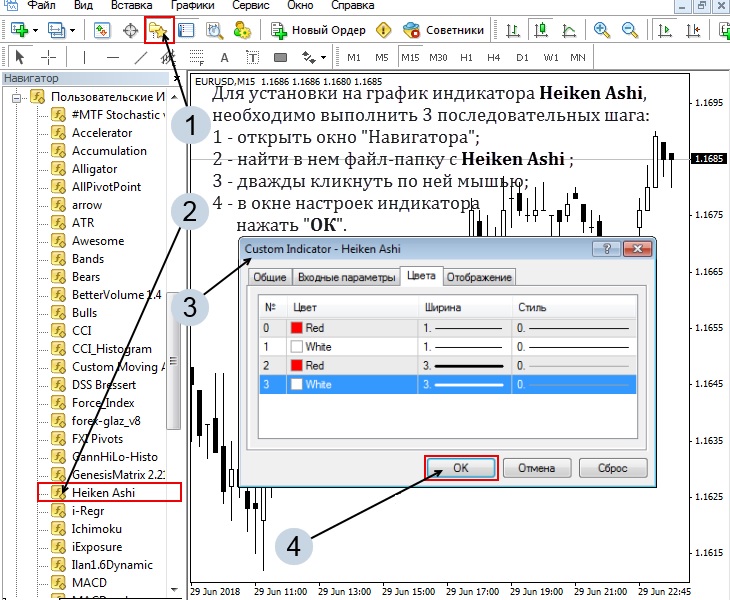Screen dimensions: 730x600
Task: Click Red color swatch in row 2
Action: click(x=297, y=365)
